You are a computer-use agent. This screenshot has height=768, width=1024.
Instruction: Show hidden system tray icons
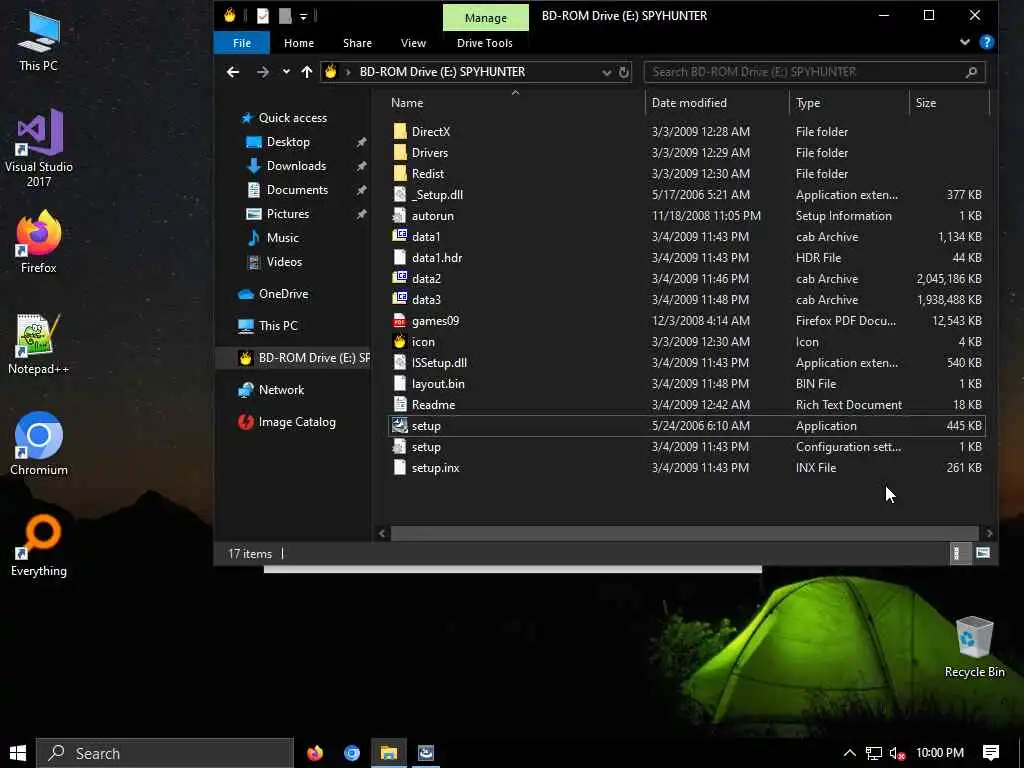(x=849, y=753)
